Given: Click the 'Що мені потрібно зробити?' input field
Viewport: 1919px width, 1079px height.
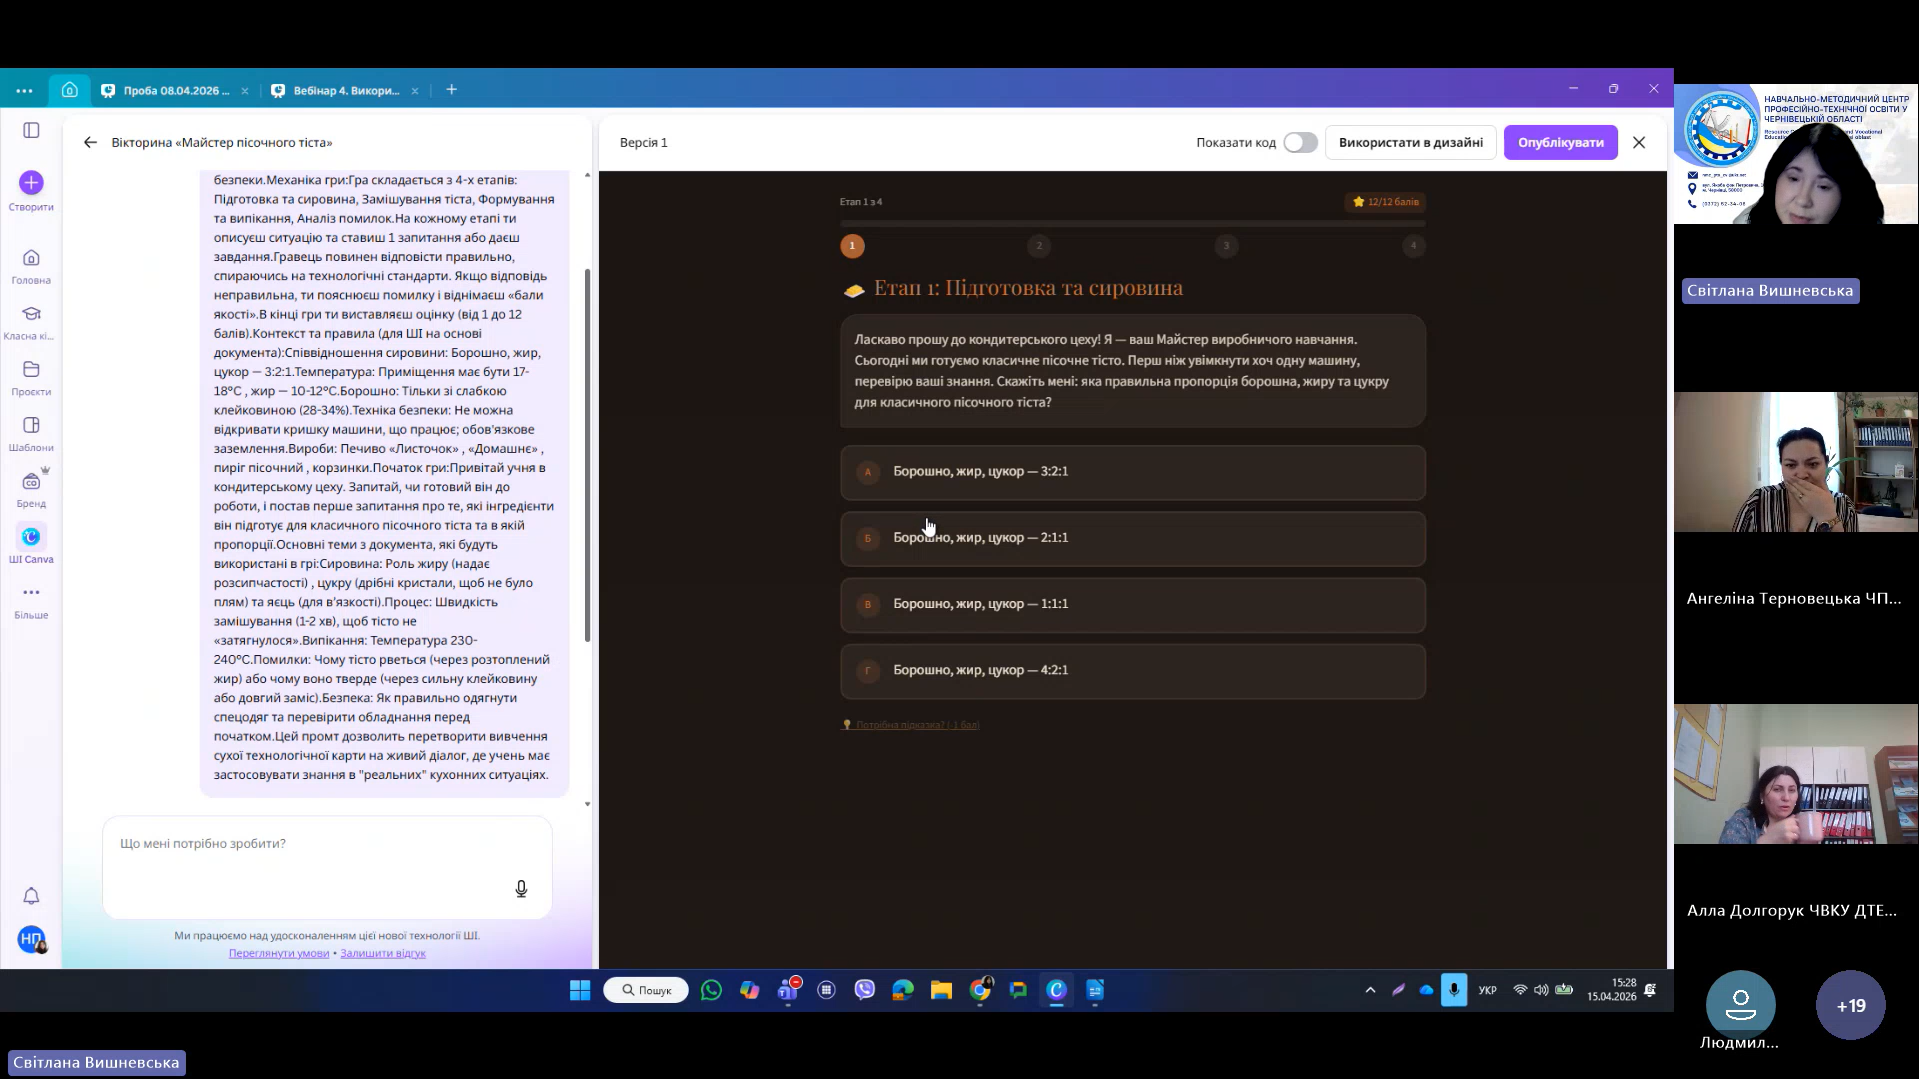Looking at the screenshot, I should [310, 845].
